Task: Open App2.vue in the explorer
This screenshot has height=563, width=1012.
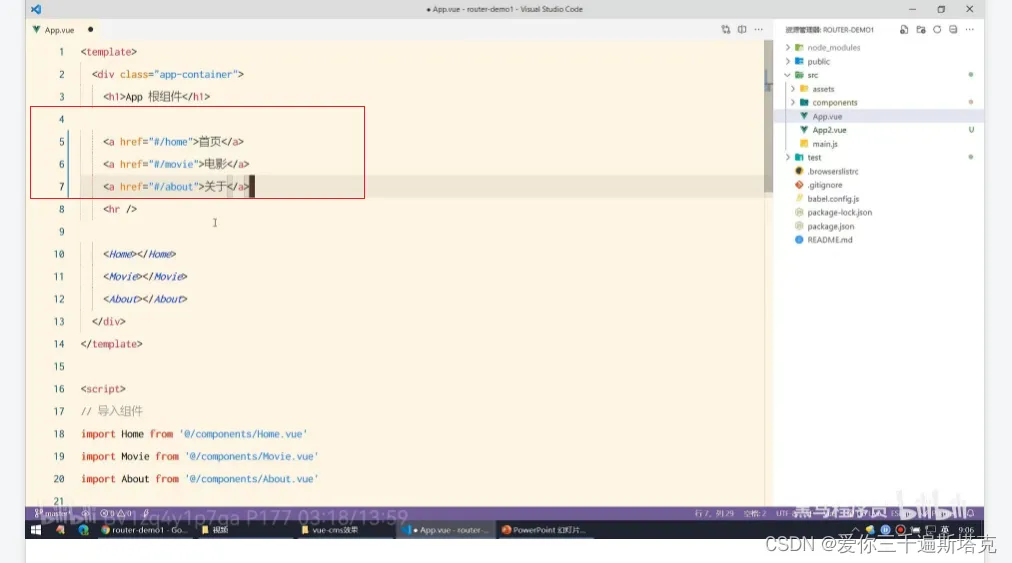Action: click(x=829, y=130)
